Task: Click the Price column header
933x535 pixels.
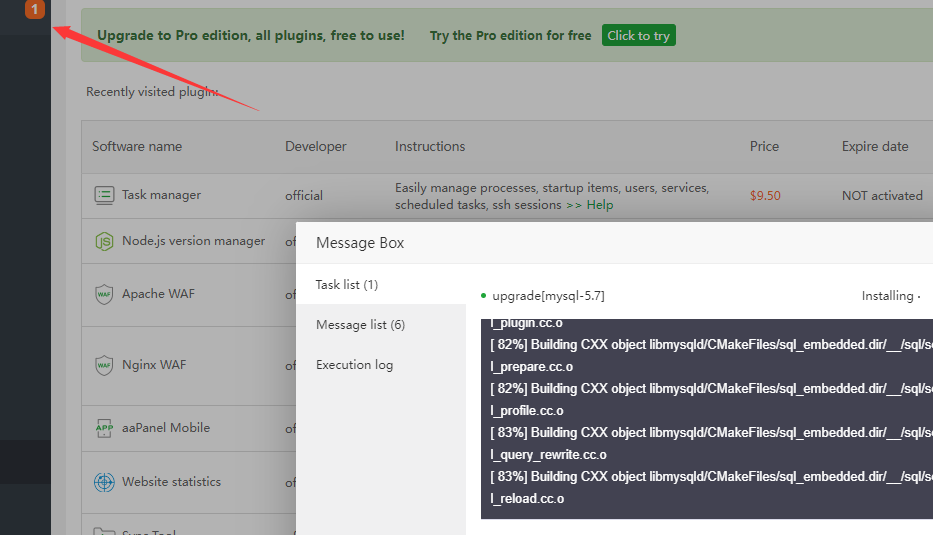Action: click(x=764, y=146)
